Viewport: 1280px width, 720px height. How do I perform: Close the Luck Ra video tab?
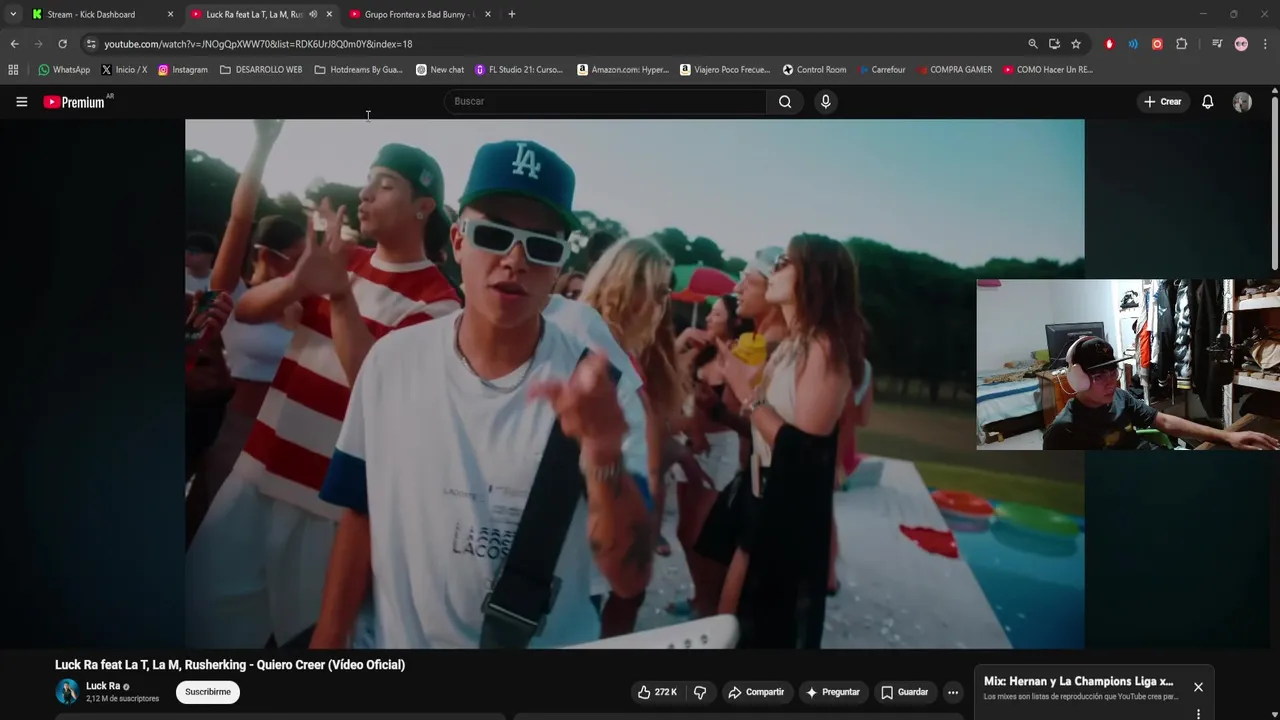[x=329, y=14]
